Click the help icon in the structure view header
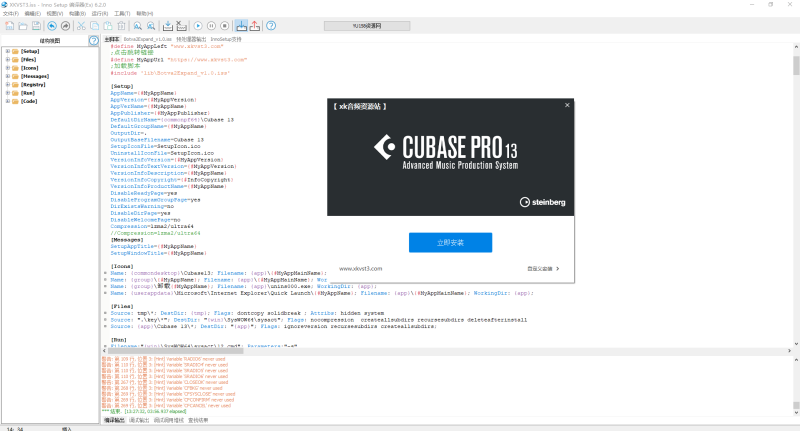800x431 pixels. point(93,41)
